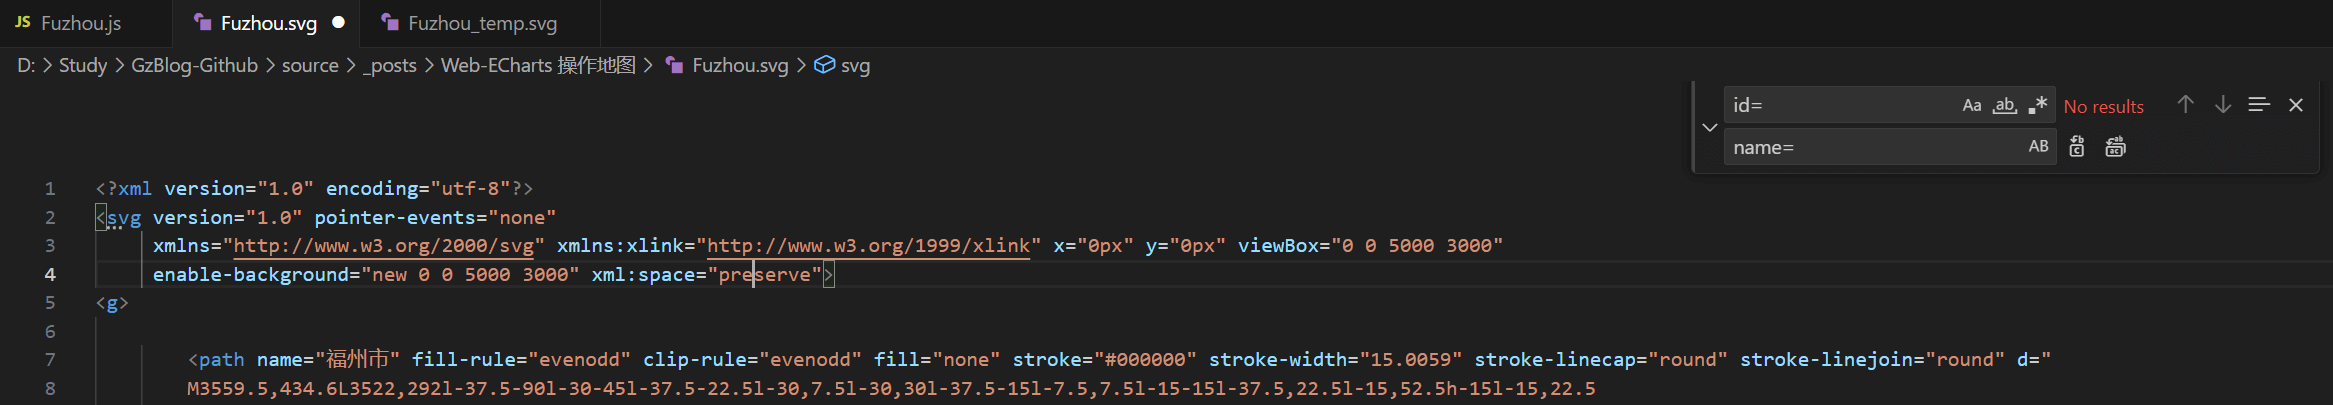Viewport: 2333px width, 405px height.
Task: Click the find input containing id=
Action: (x=1840, y=105)
